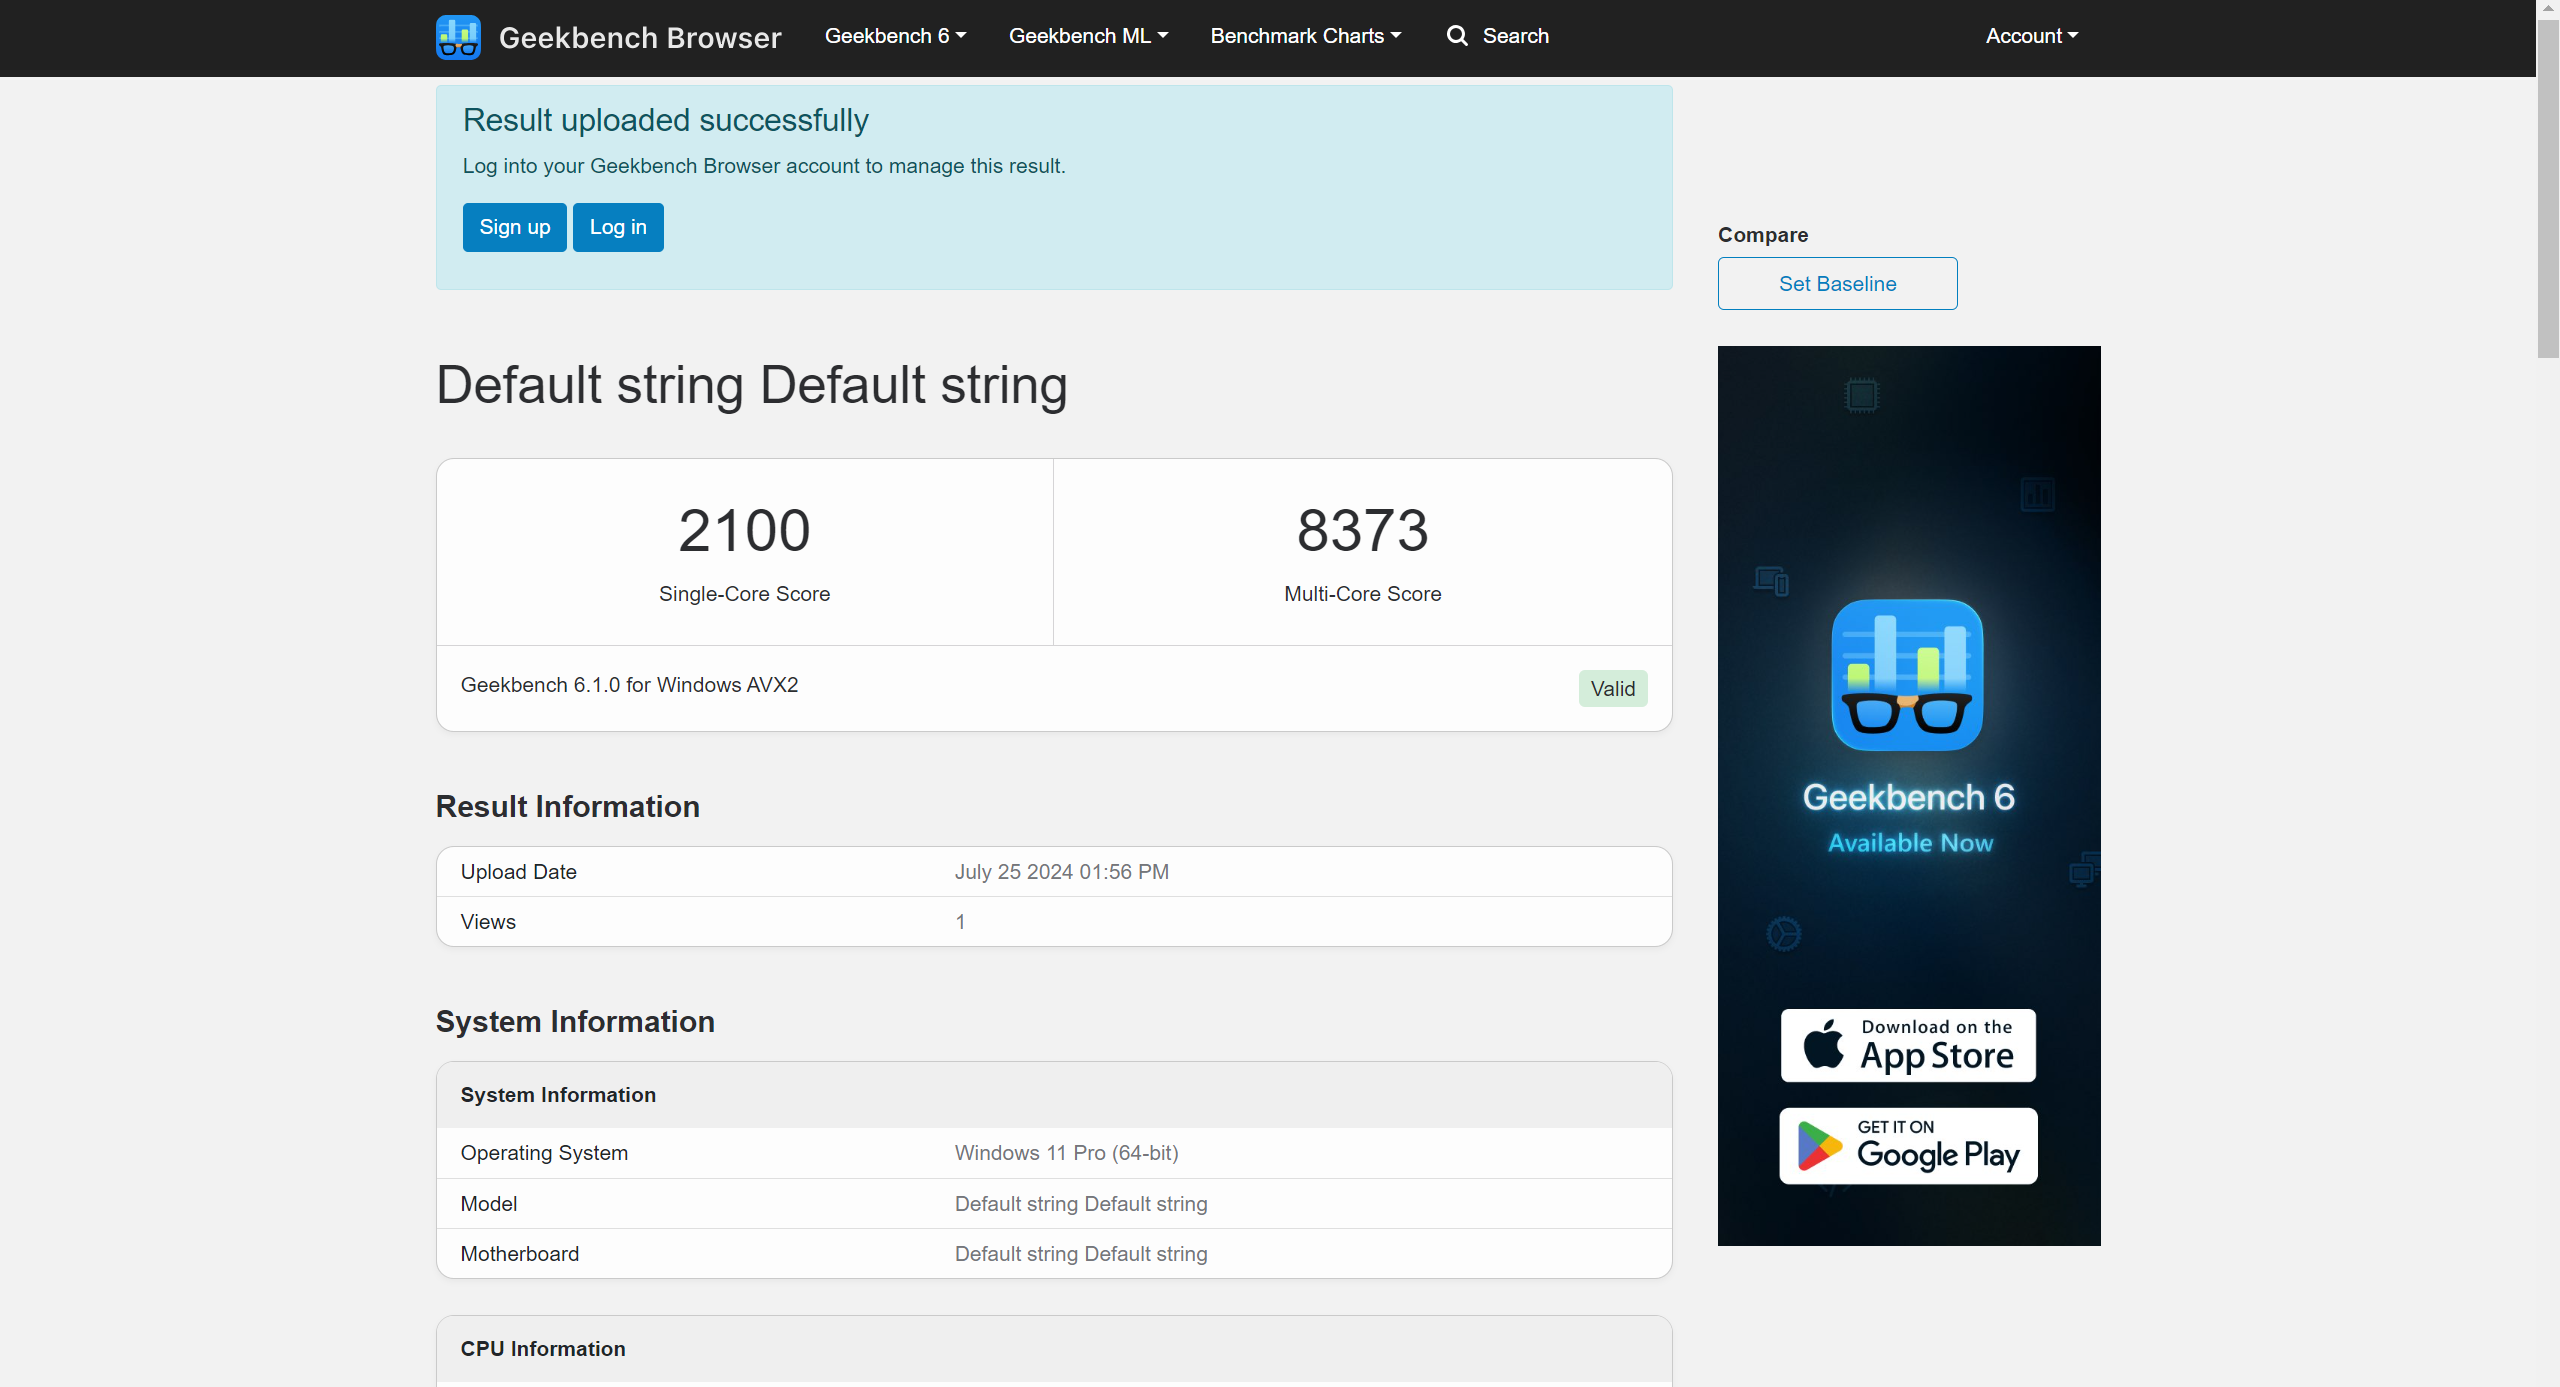Click the Views row label

click(488, 922)
